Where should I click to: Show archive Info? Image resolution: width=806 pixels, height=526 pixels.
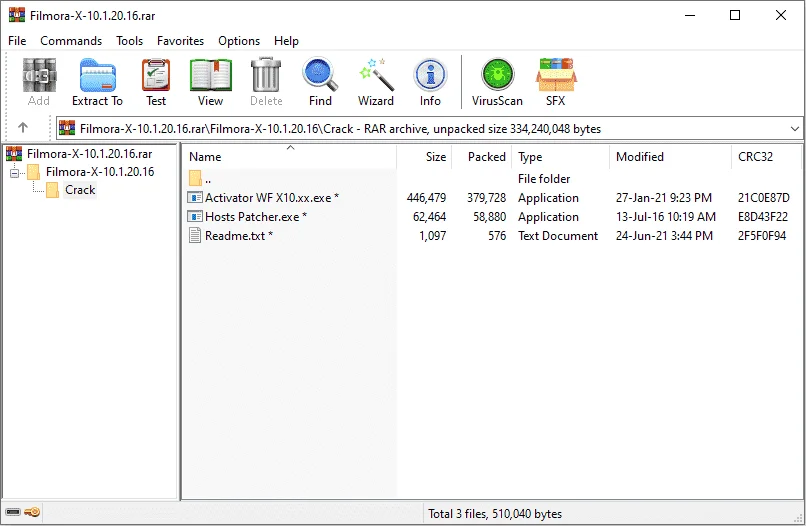coord(430,76)
